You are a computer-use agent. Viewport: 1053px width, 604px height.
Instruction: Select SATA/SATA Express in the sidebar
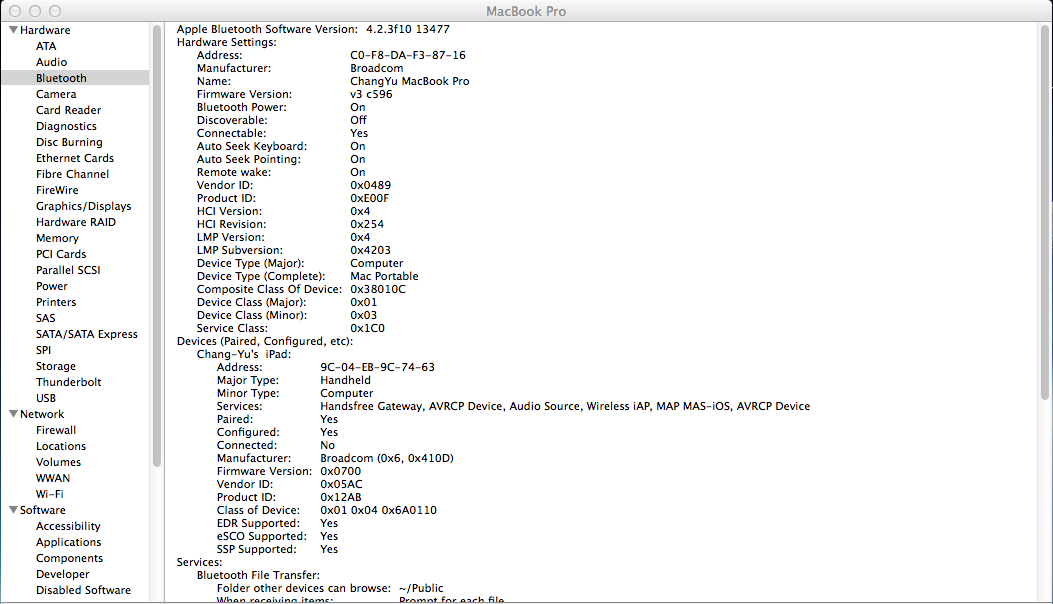point(87,334)
